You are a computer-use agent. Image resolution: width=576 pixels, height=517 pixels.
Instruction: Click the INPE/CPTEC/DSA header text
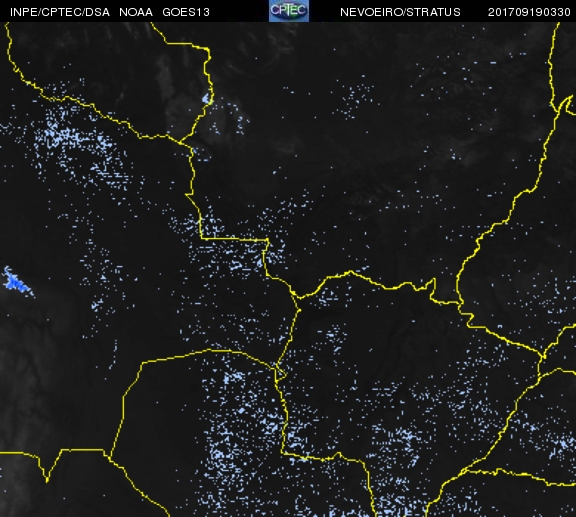[60, 12]
